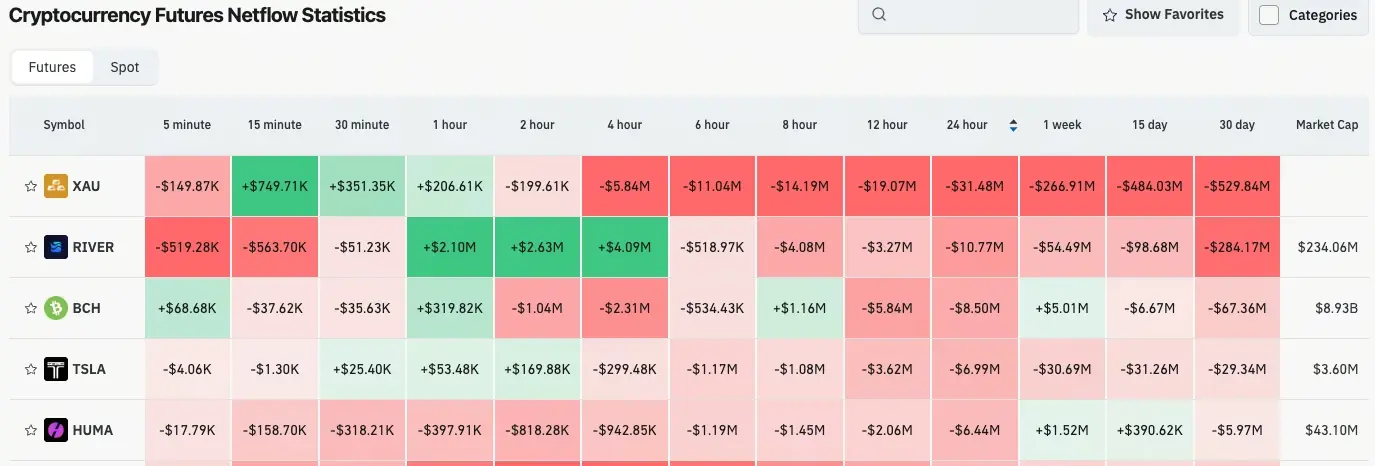
Task: Sort by the 8 hour column
Action: pos(799,125)
